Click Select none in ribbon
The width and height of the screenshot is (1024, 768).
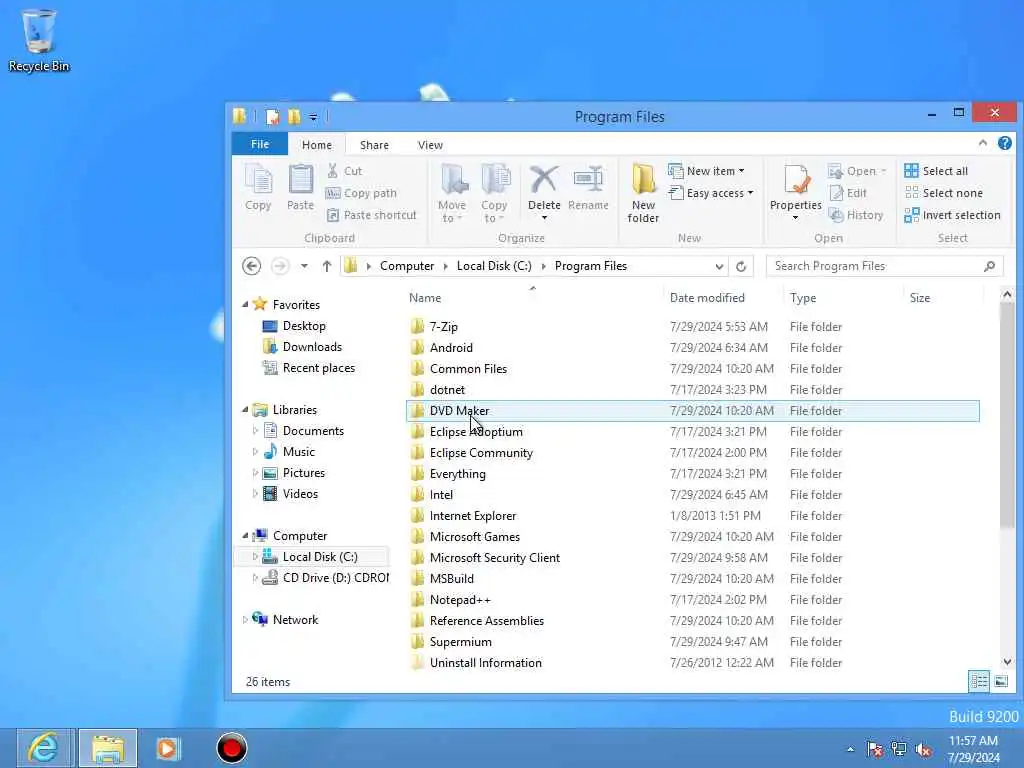click(x=944, y=193)
